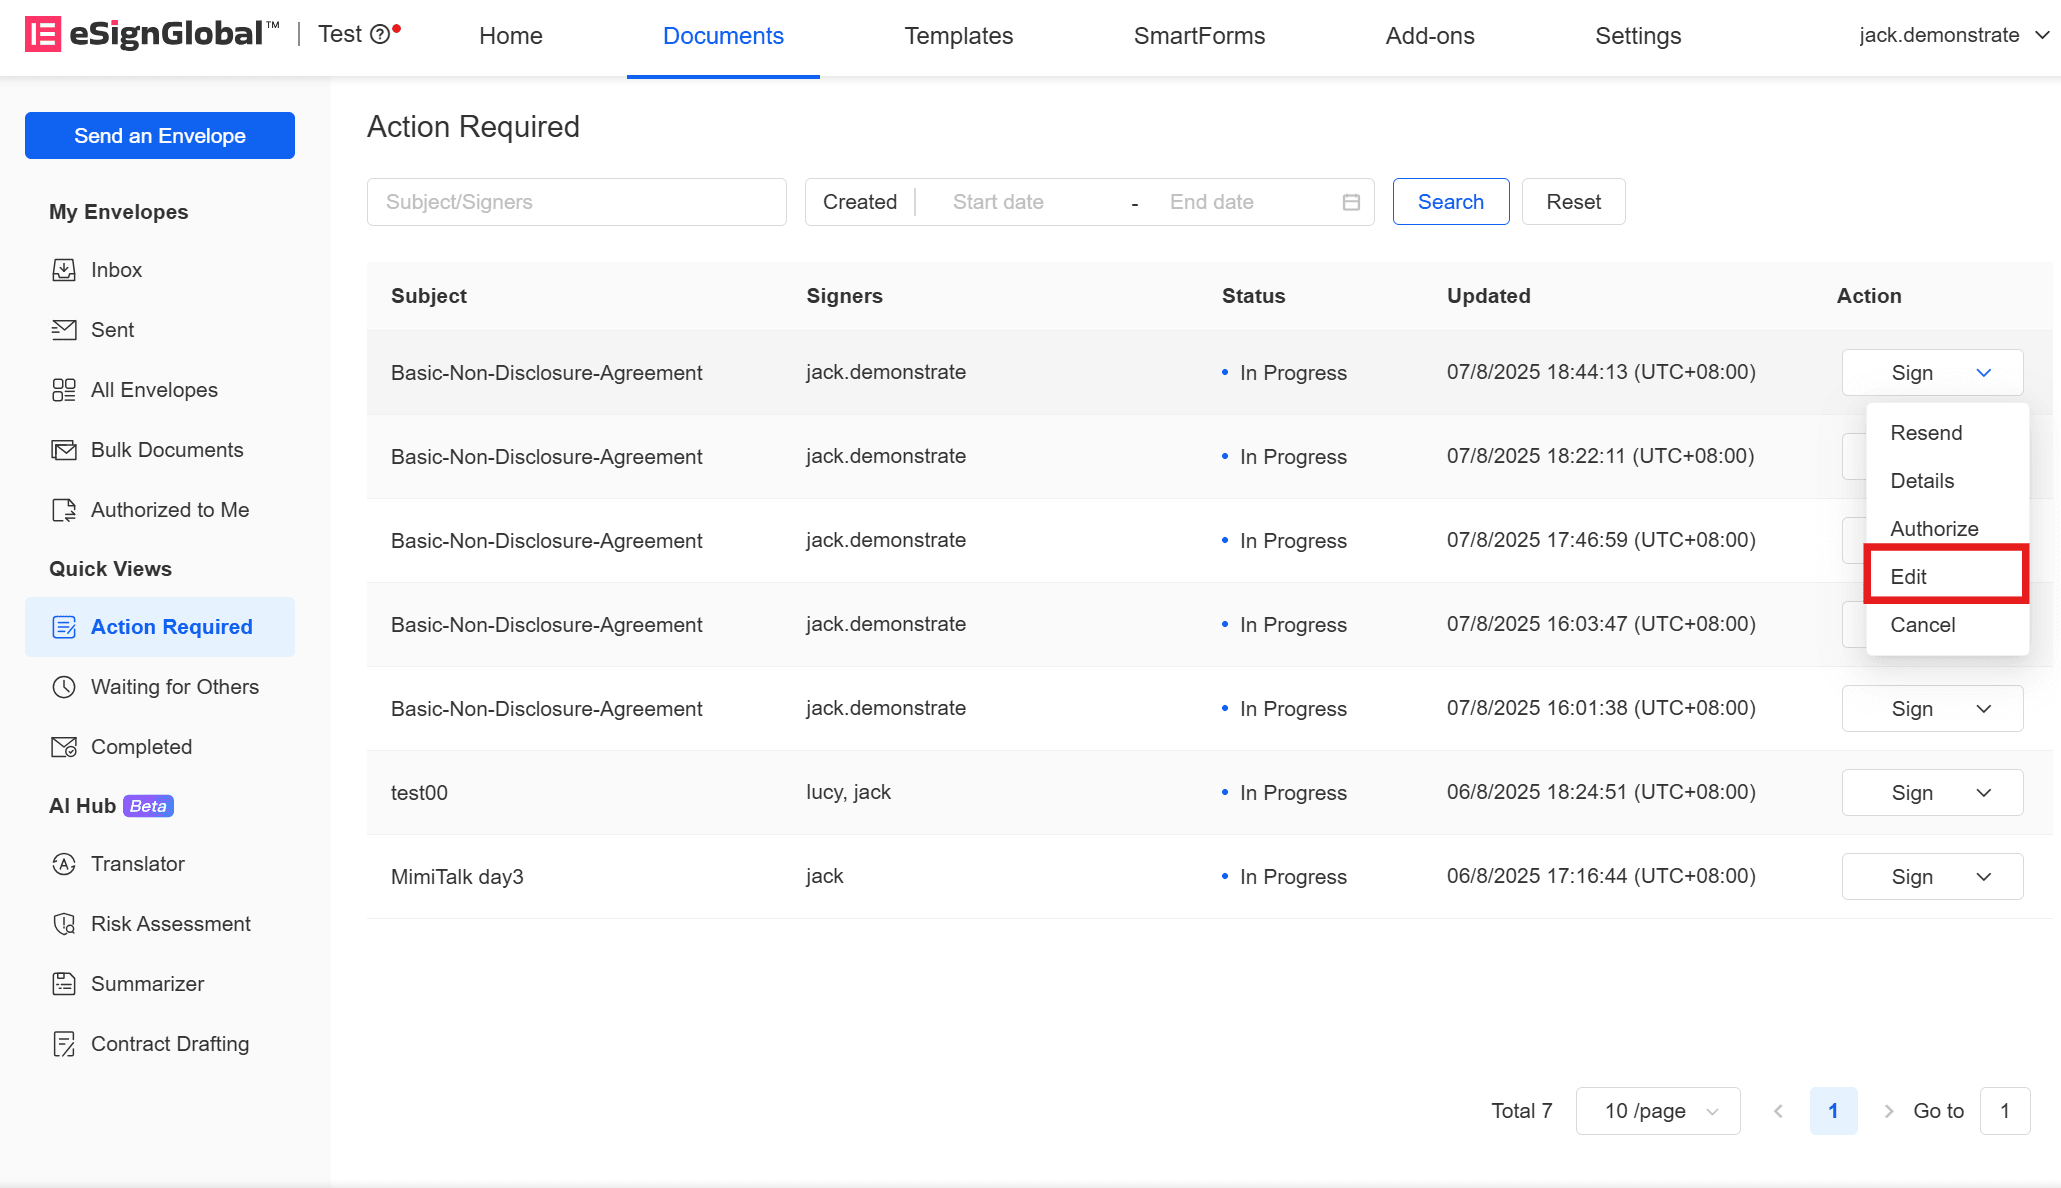
Task: Select Resend in the dropdown menu
Action: click(x=1926, y=433)
